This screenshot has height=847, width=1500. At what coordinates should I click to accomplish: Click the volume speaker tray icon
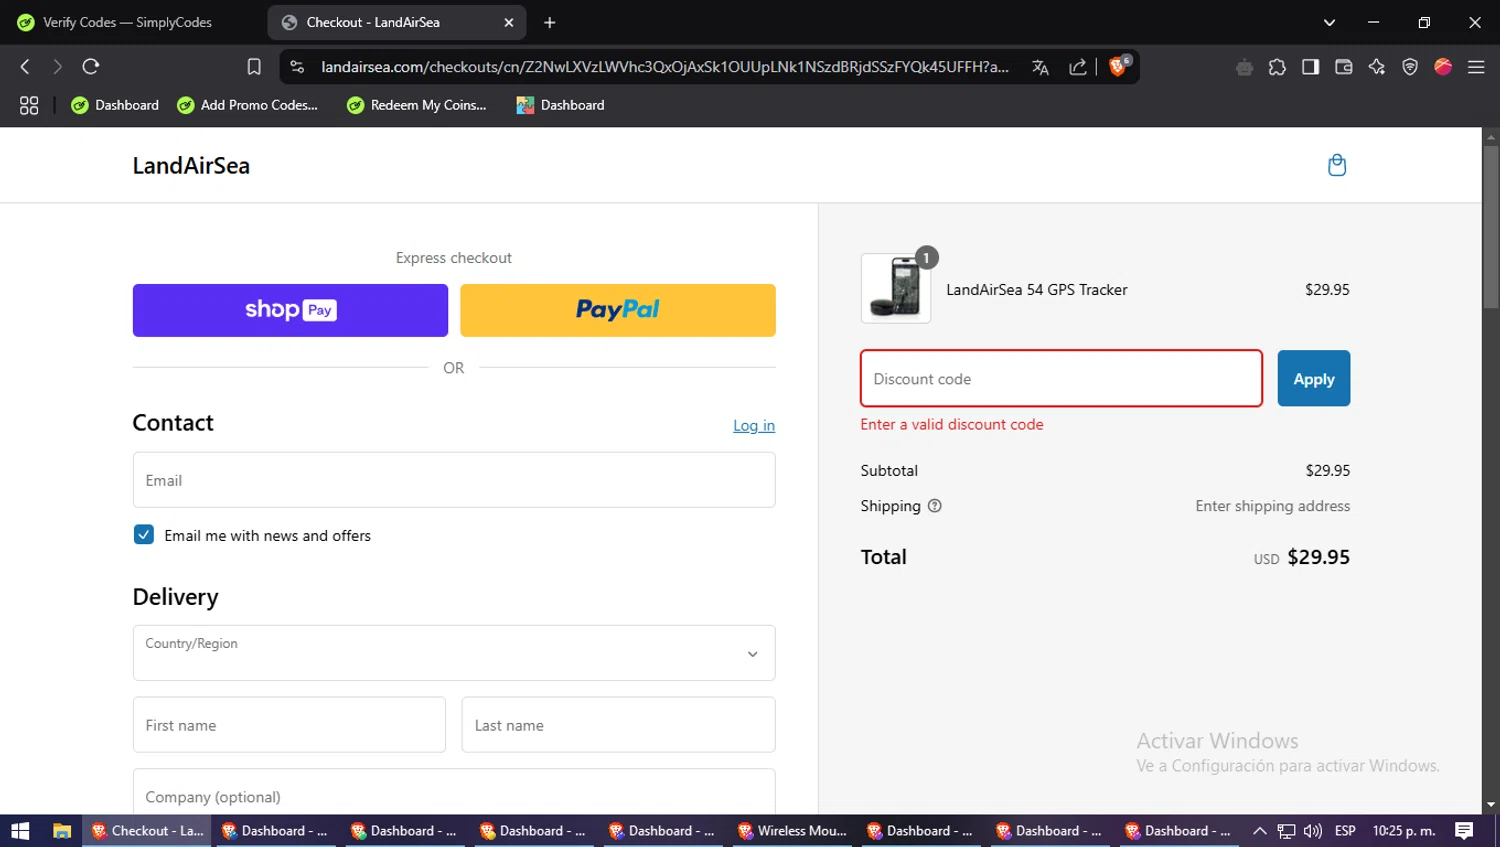pos(1313,831)
